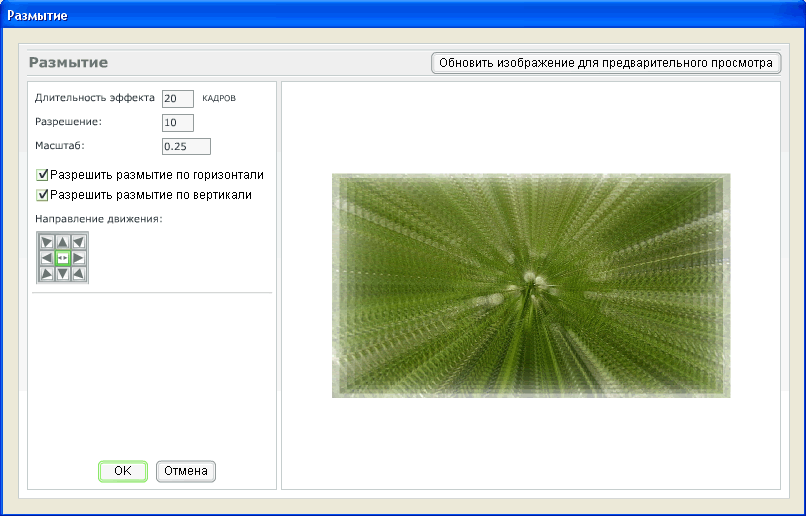Click 'Обновить изображение для предварительного просмотра'
This screenshot has height=516, width=806.
click(x=606, y=63)
